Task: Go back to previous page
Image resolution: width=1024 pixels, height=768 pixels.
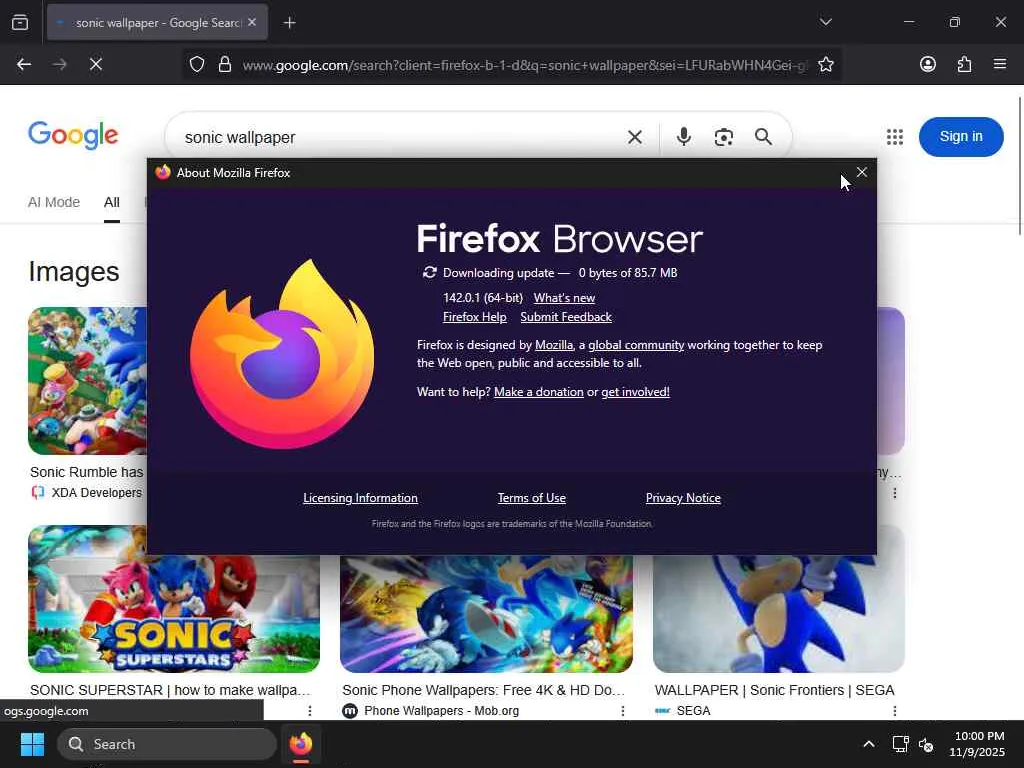Action: click(x=24, y=64)
